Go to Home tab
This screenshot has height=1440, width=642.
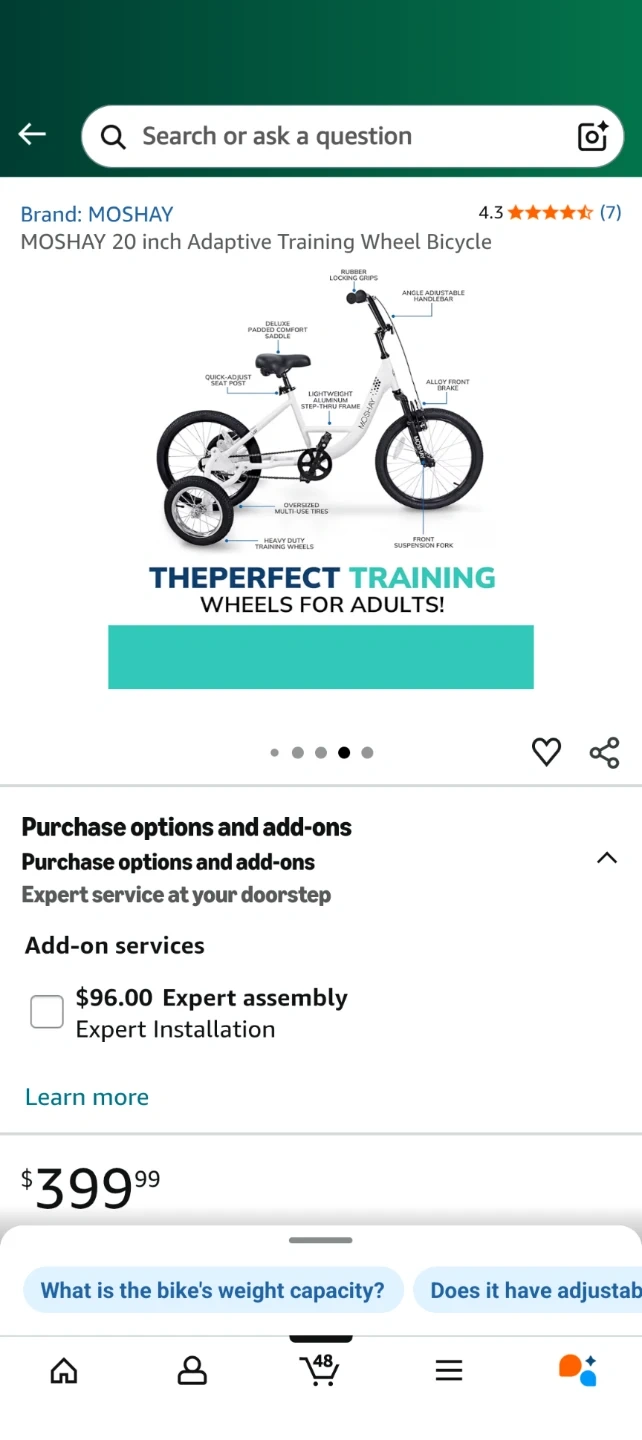(64, 1370)
